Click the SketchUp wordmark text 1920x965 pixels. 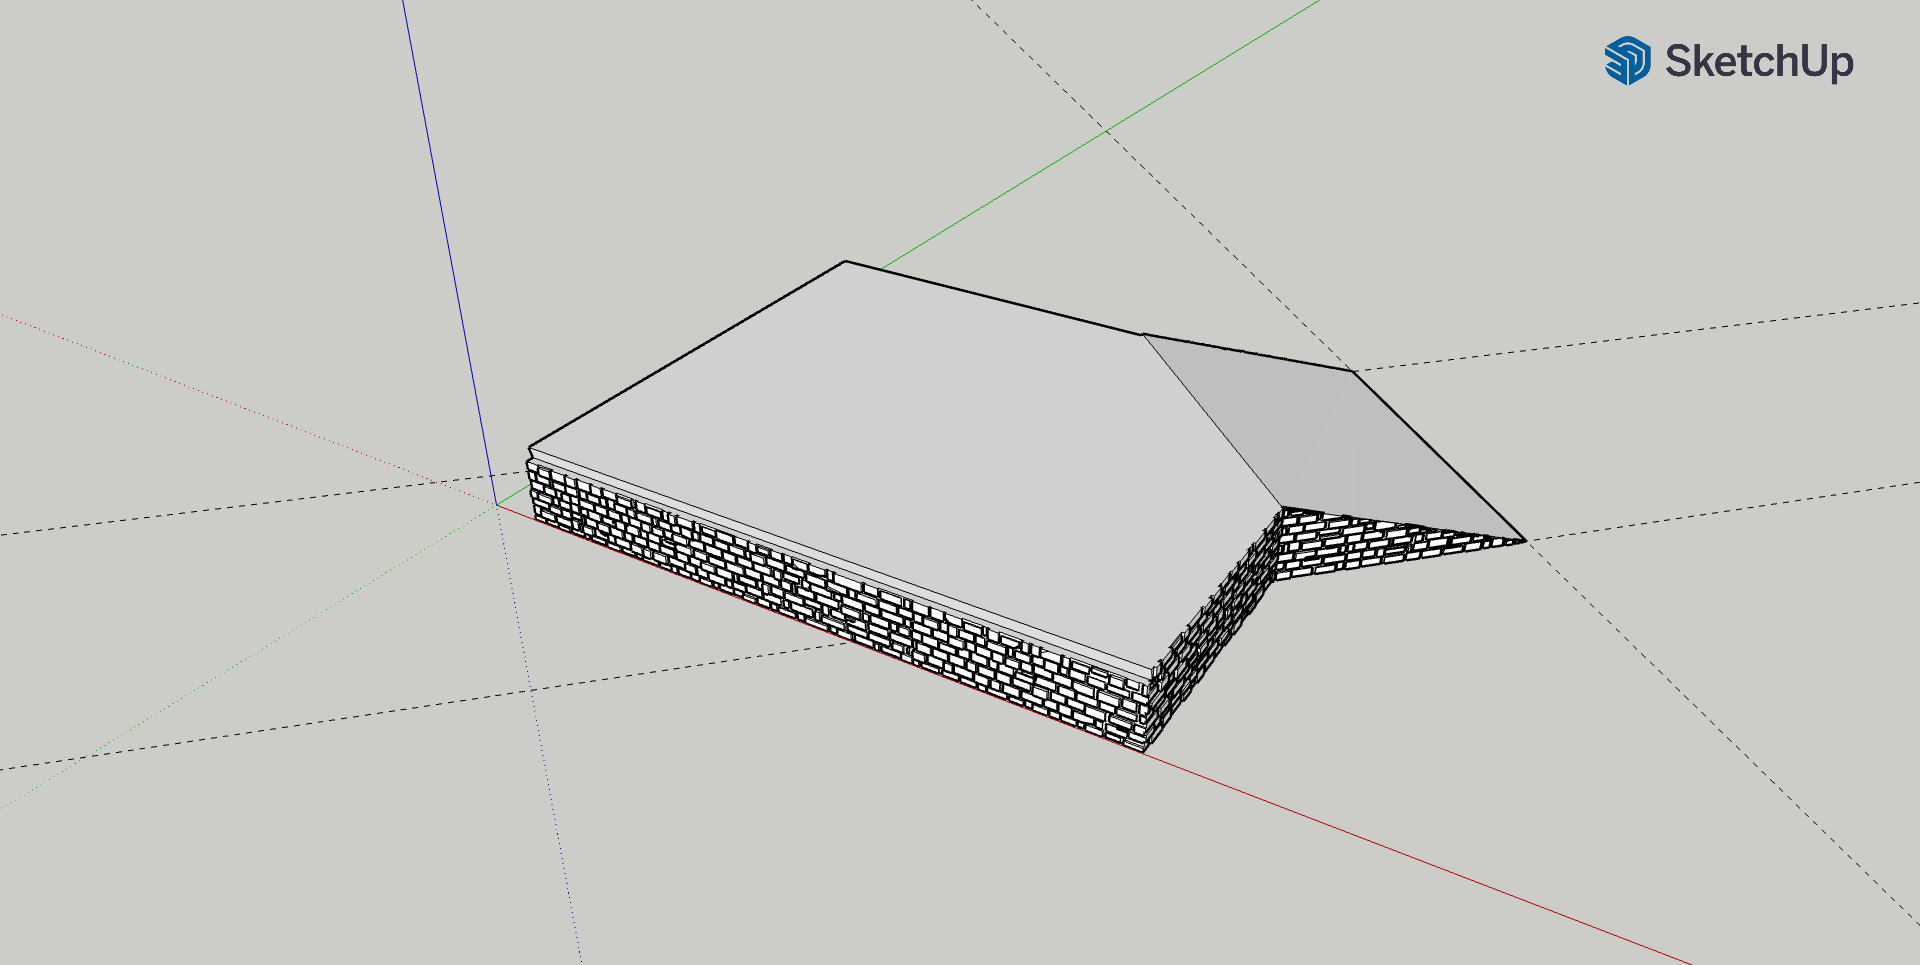(x=1758, y=61)
